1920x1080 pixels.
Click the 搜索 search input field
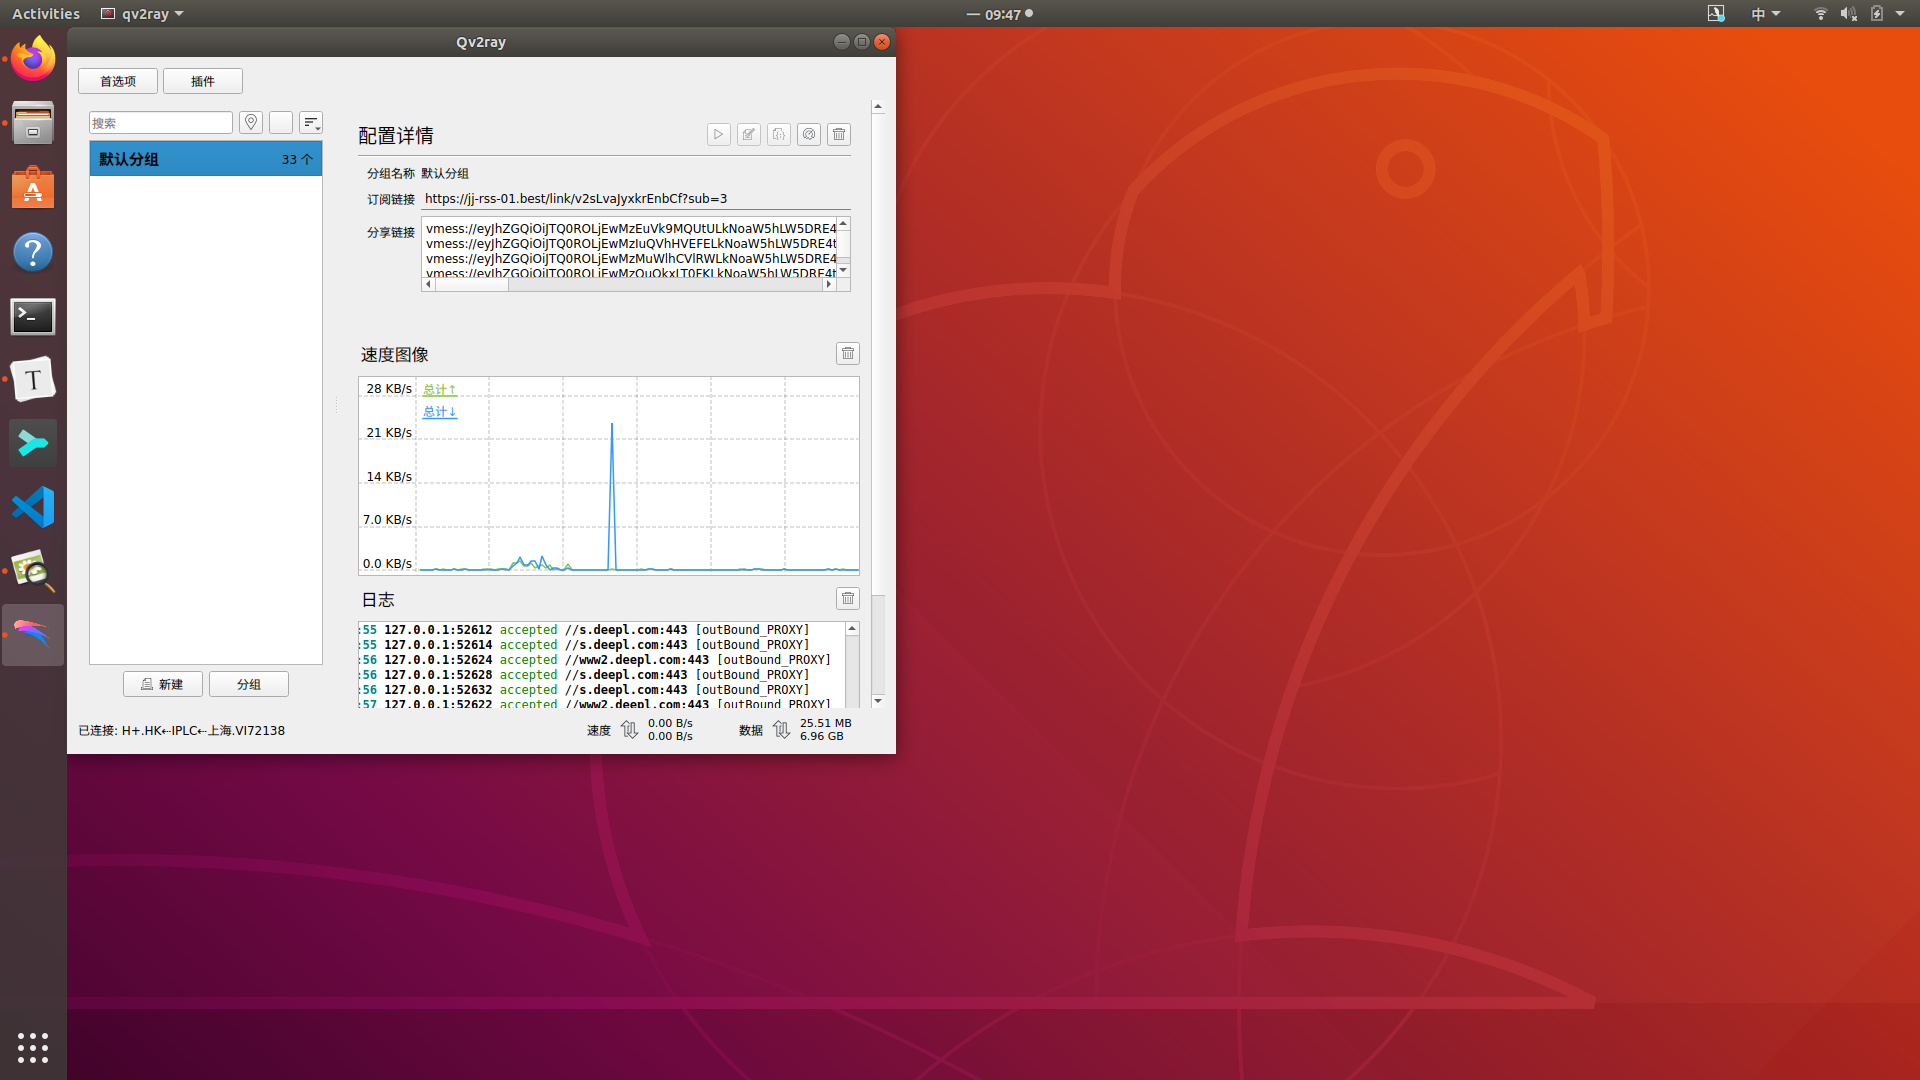click(160, 122)
